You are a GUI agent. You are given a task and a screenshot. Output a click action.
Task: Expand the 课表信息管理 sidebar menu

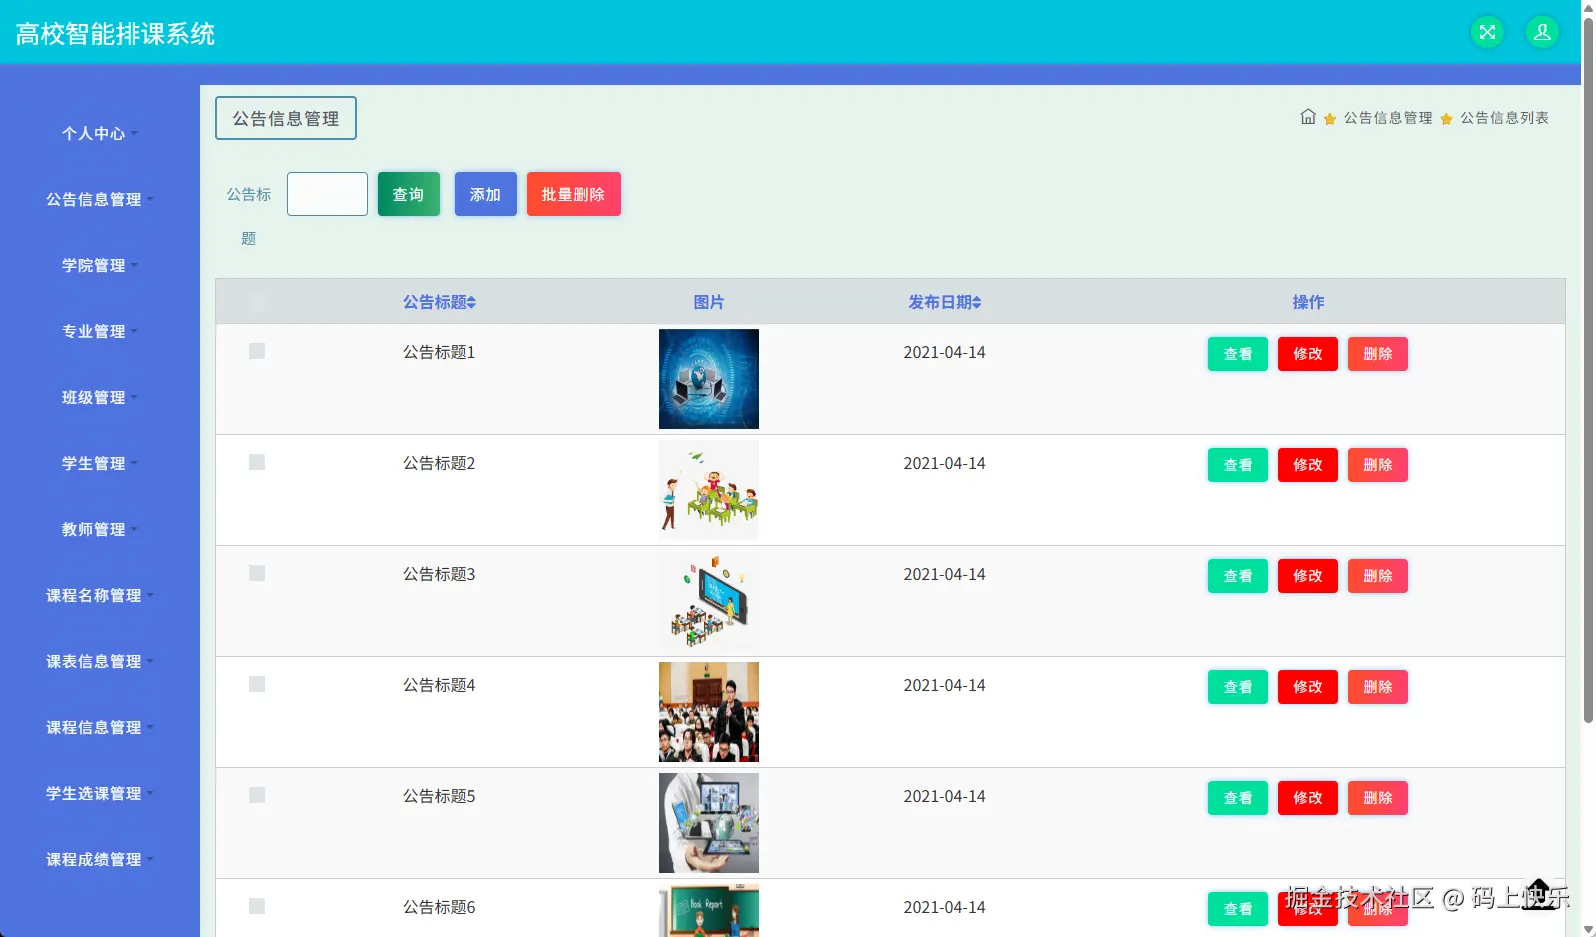point(100,661)
